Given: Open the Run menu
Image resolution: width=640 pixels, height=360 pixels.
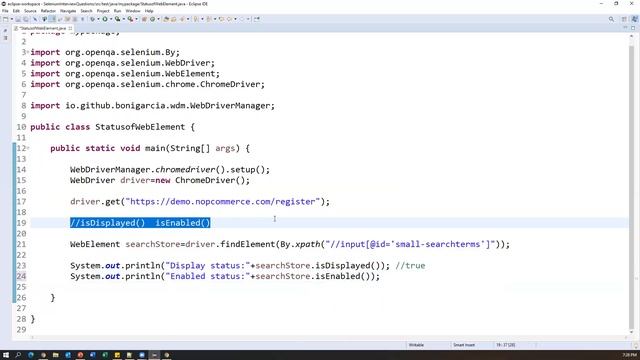Looking at the screenshot, I should click(118, 11).
